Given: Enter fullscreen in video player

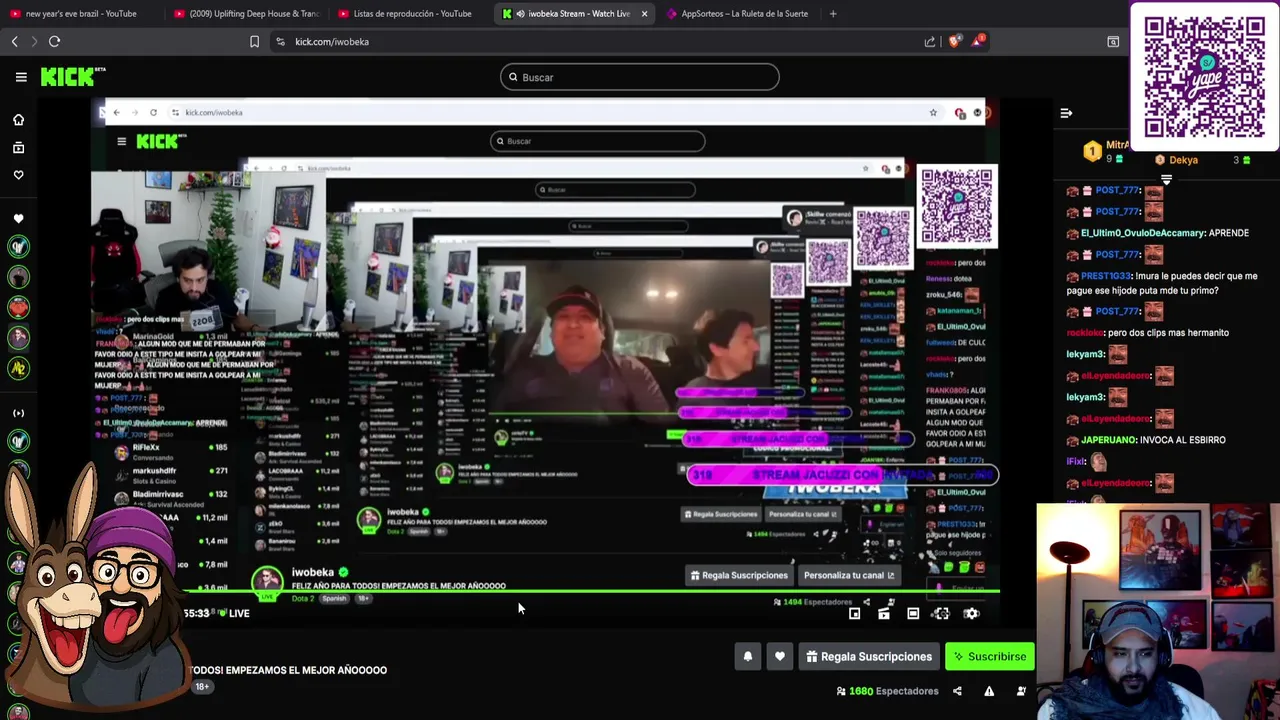Looking at the screenshot, I should point(941,613).
